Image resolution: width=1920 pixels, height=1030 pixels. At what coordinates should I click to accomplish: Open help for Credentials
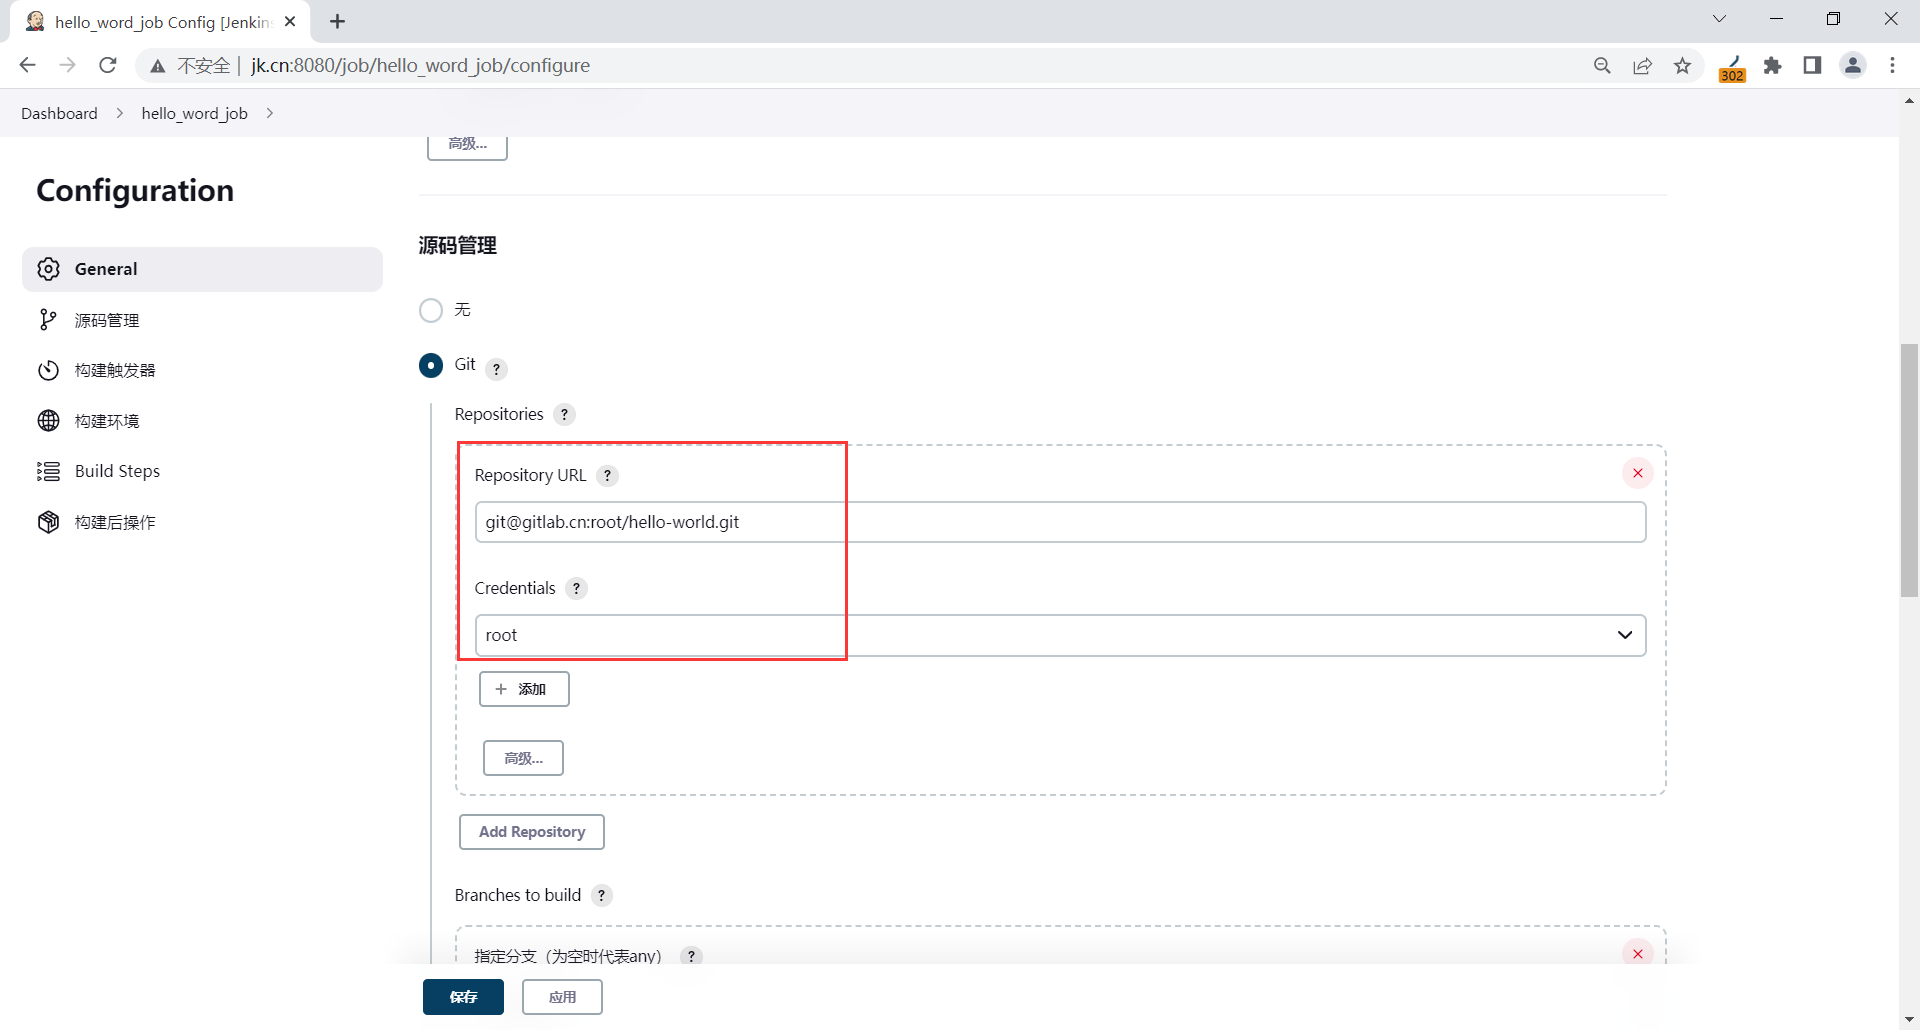[x=576, y=588]
